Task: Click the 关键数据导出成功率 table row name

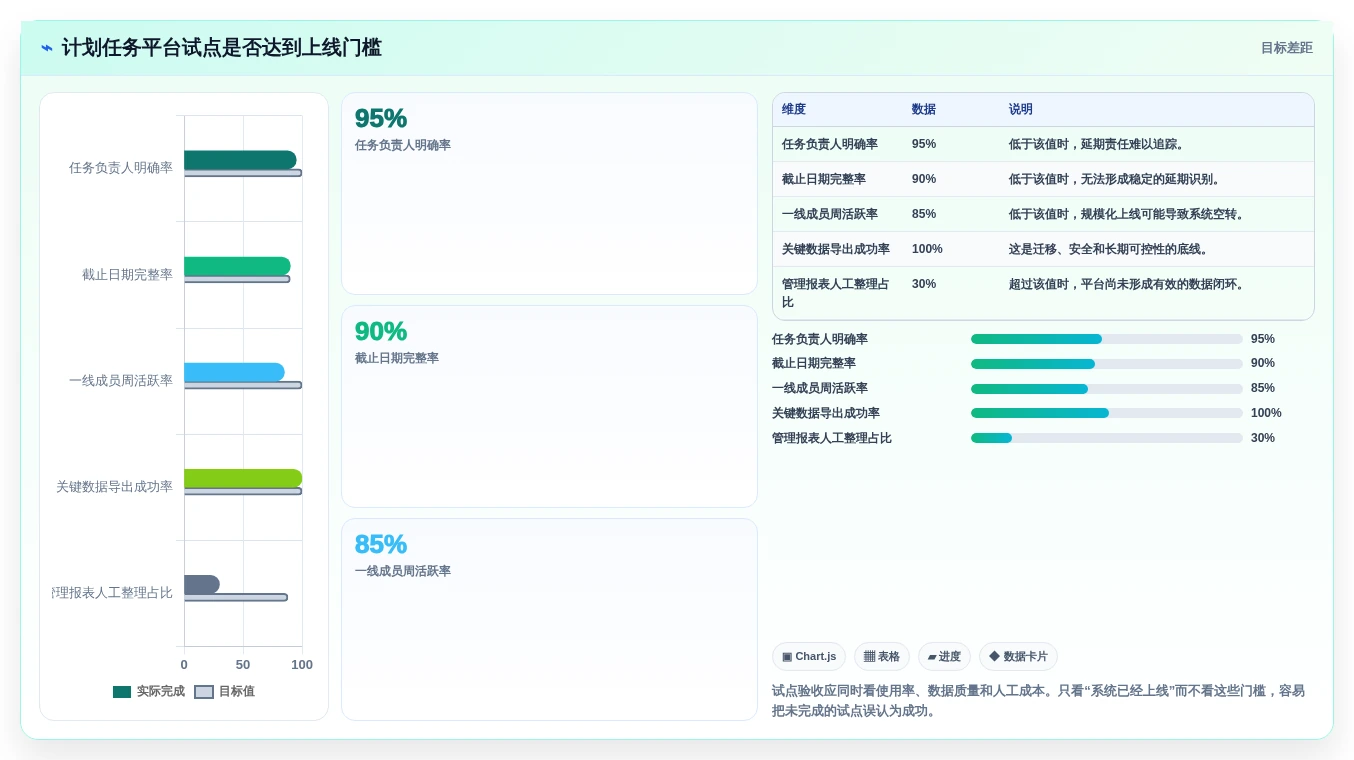Action: click(x=836, y=250)
